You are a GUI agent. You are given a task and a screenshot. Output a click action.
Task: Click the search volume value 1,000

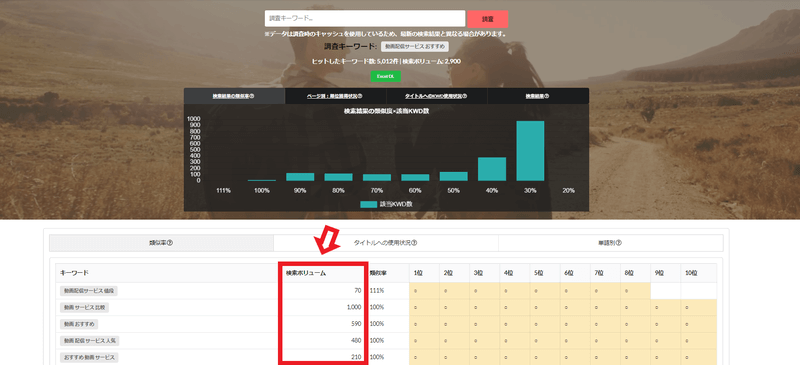click(x=353, y=307)
